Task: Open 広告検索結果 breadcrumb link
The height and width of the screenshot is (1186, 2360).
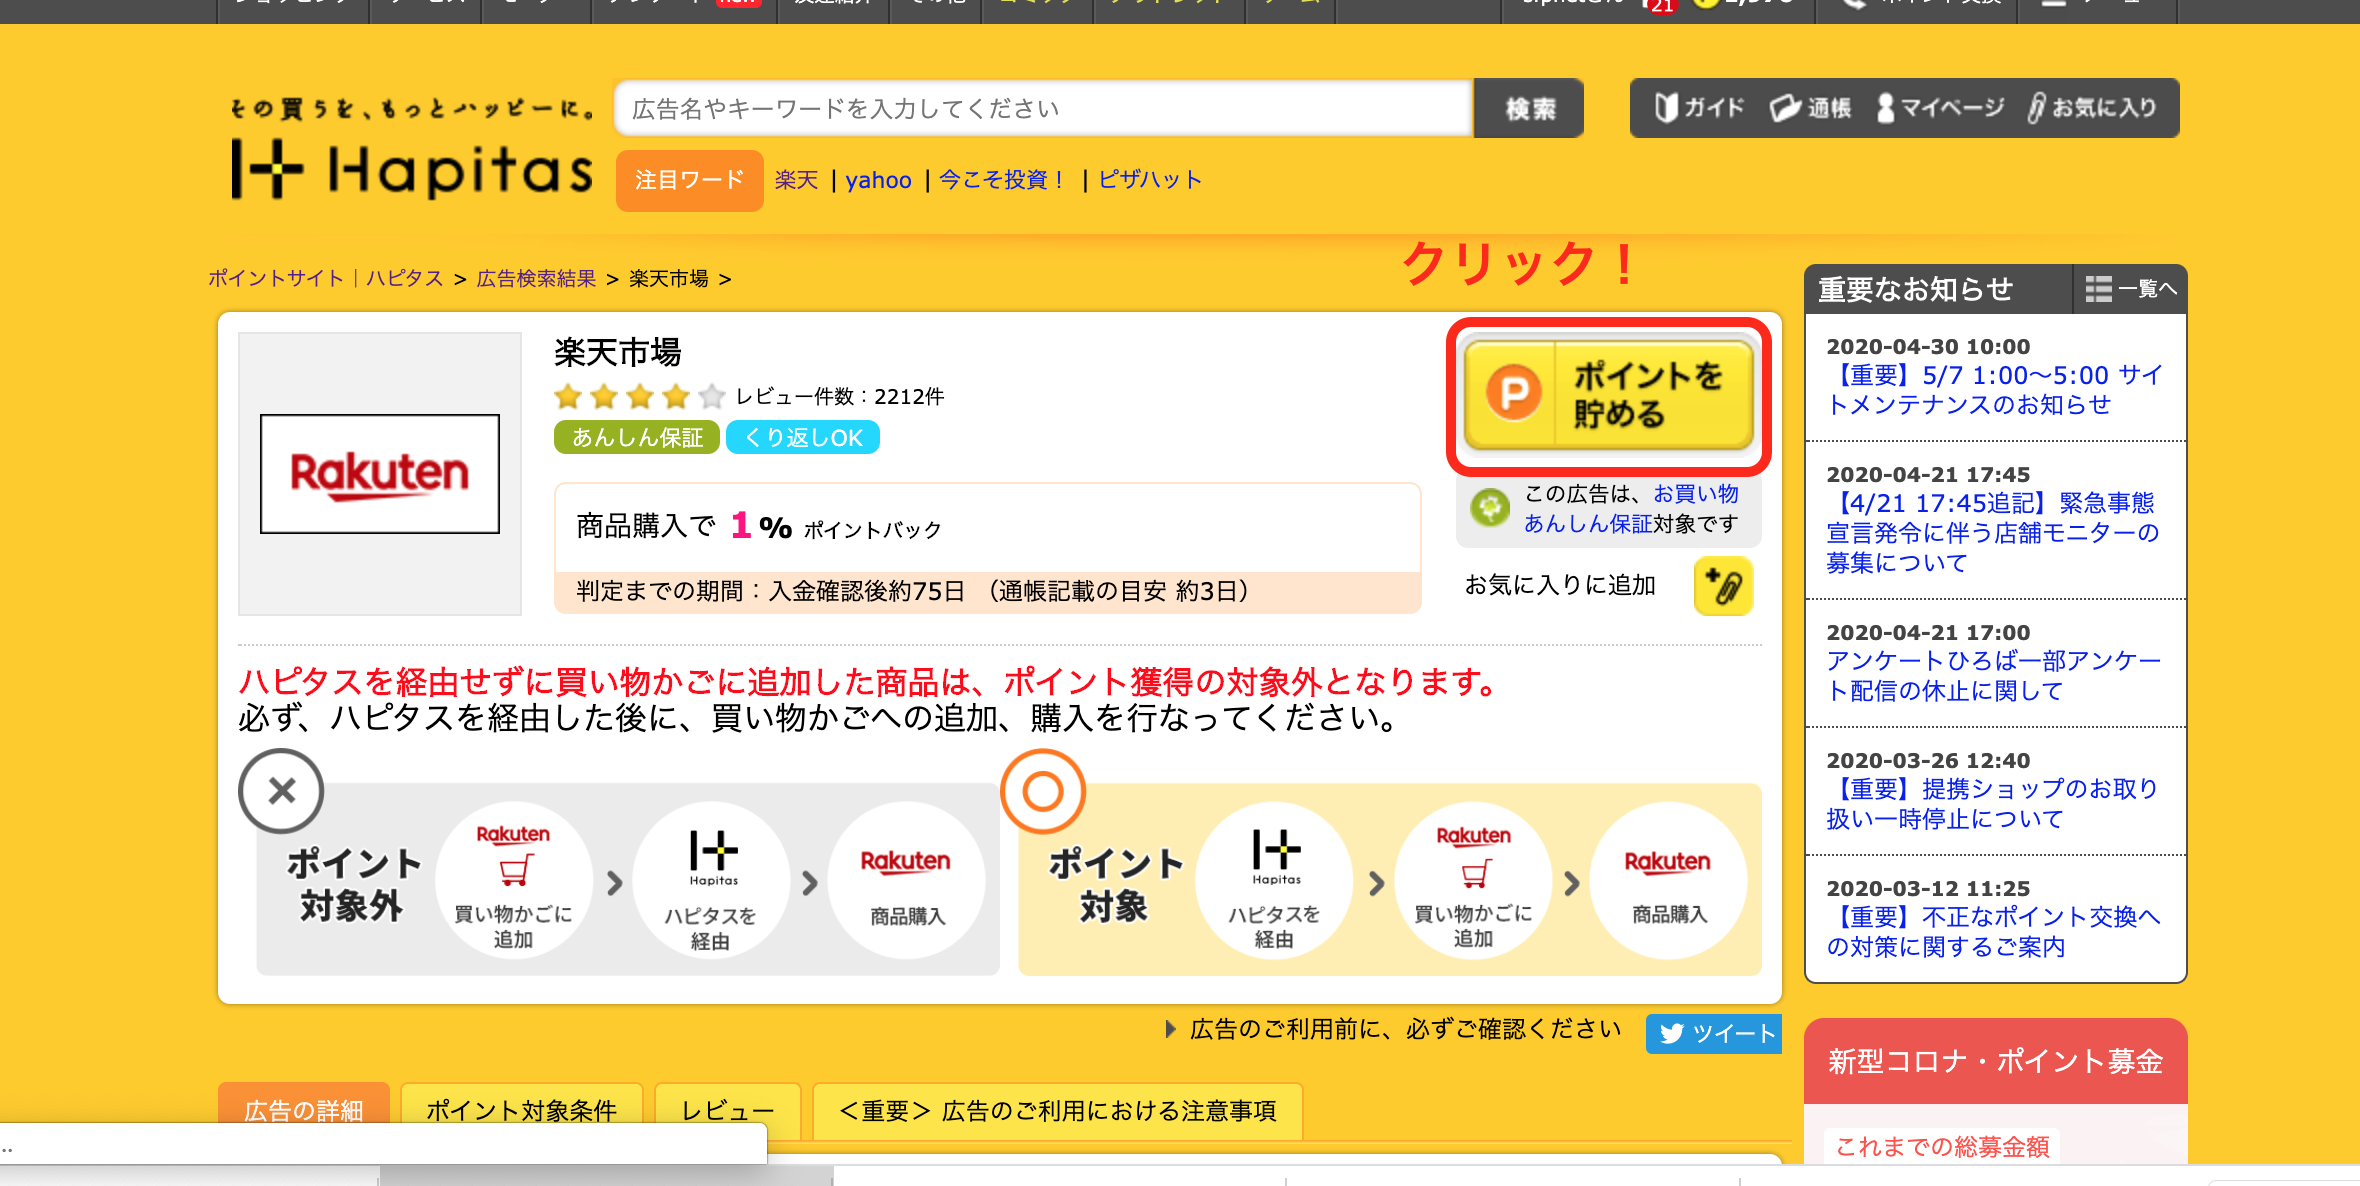Action: click(536, 279)
